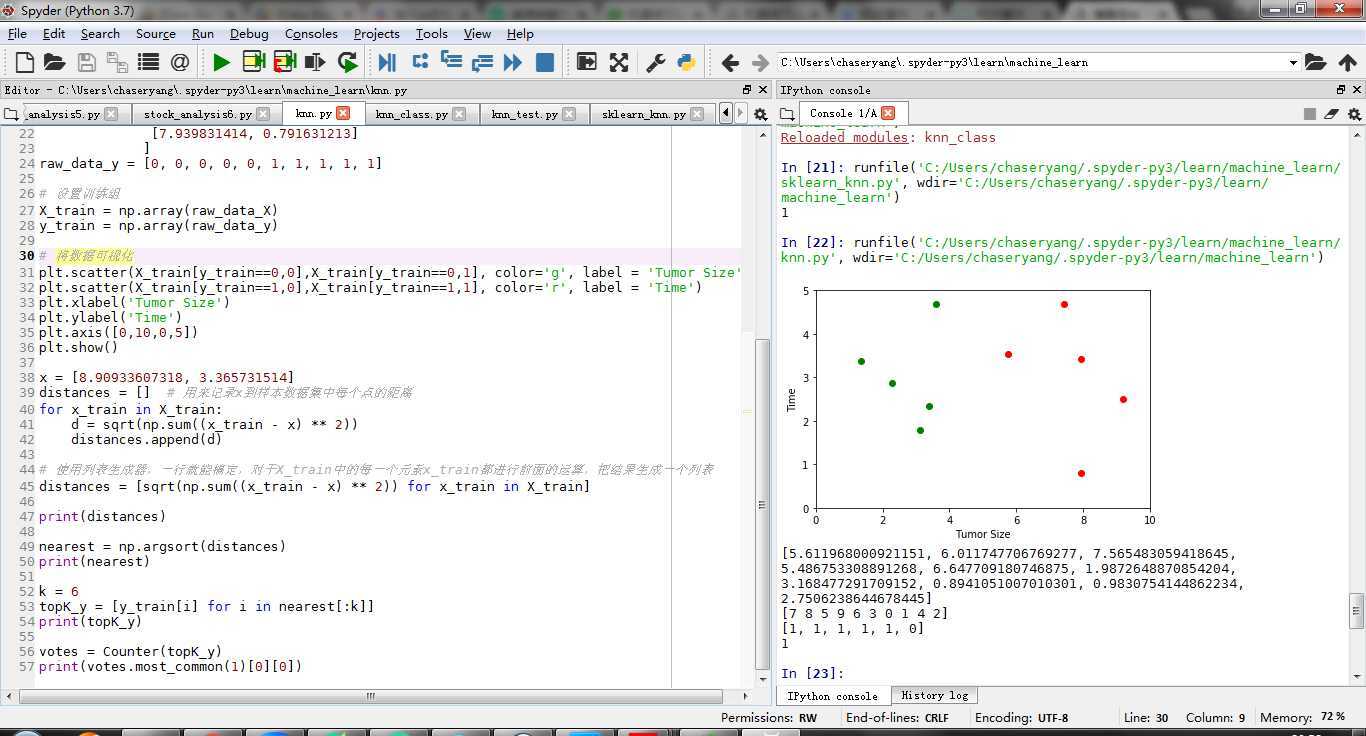The height and width of the screenshot is (736, 1366).
Task: Open the PYTHONPATH manager icon
Action: pyautogui.click(x=686, y=62)
